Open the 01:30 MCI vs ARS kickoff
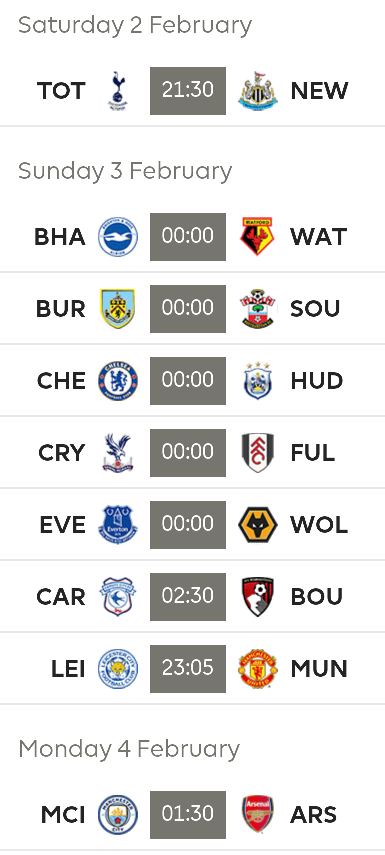The width and height of the screenshot is (385, 855). point(188,815)
